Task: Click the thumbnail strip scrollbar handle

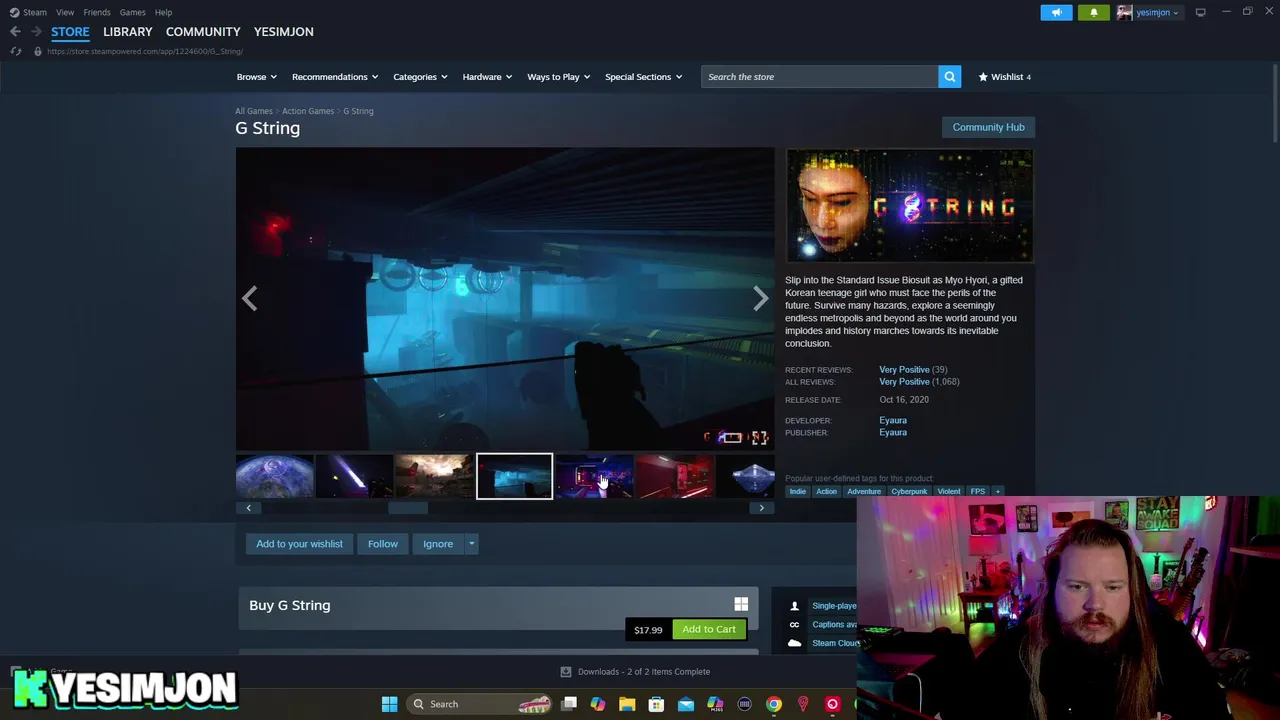Action: [x=408, y=508]
